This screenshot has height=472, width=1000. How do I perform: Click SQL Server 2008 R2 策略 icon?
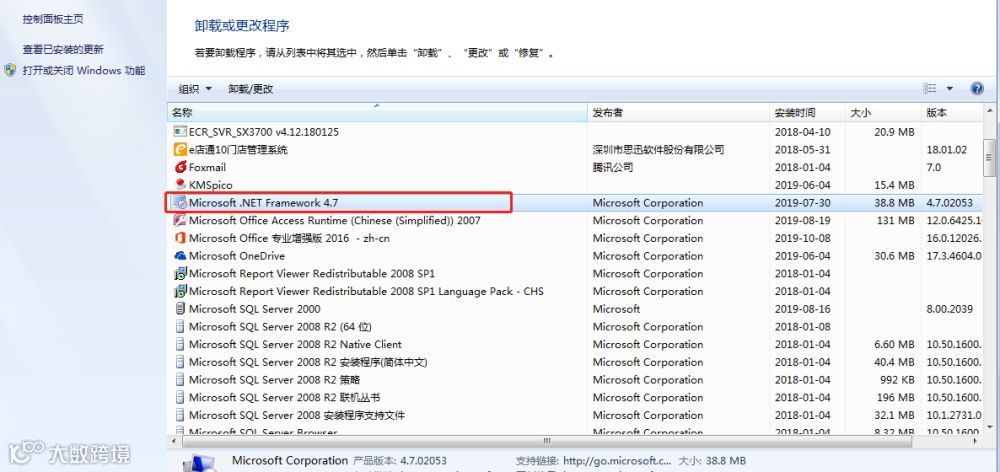coord(180,380)
